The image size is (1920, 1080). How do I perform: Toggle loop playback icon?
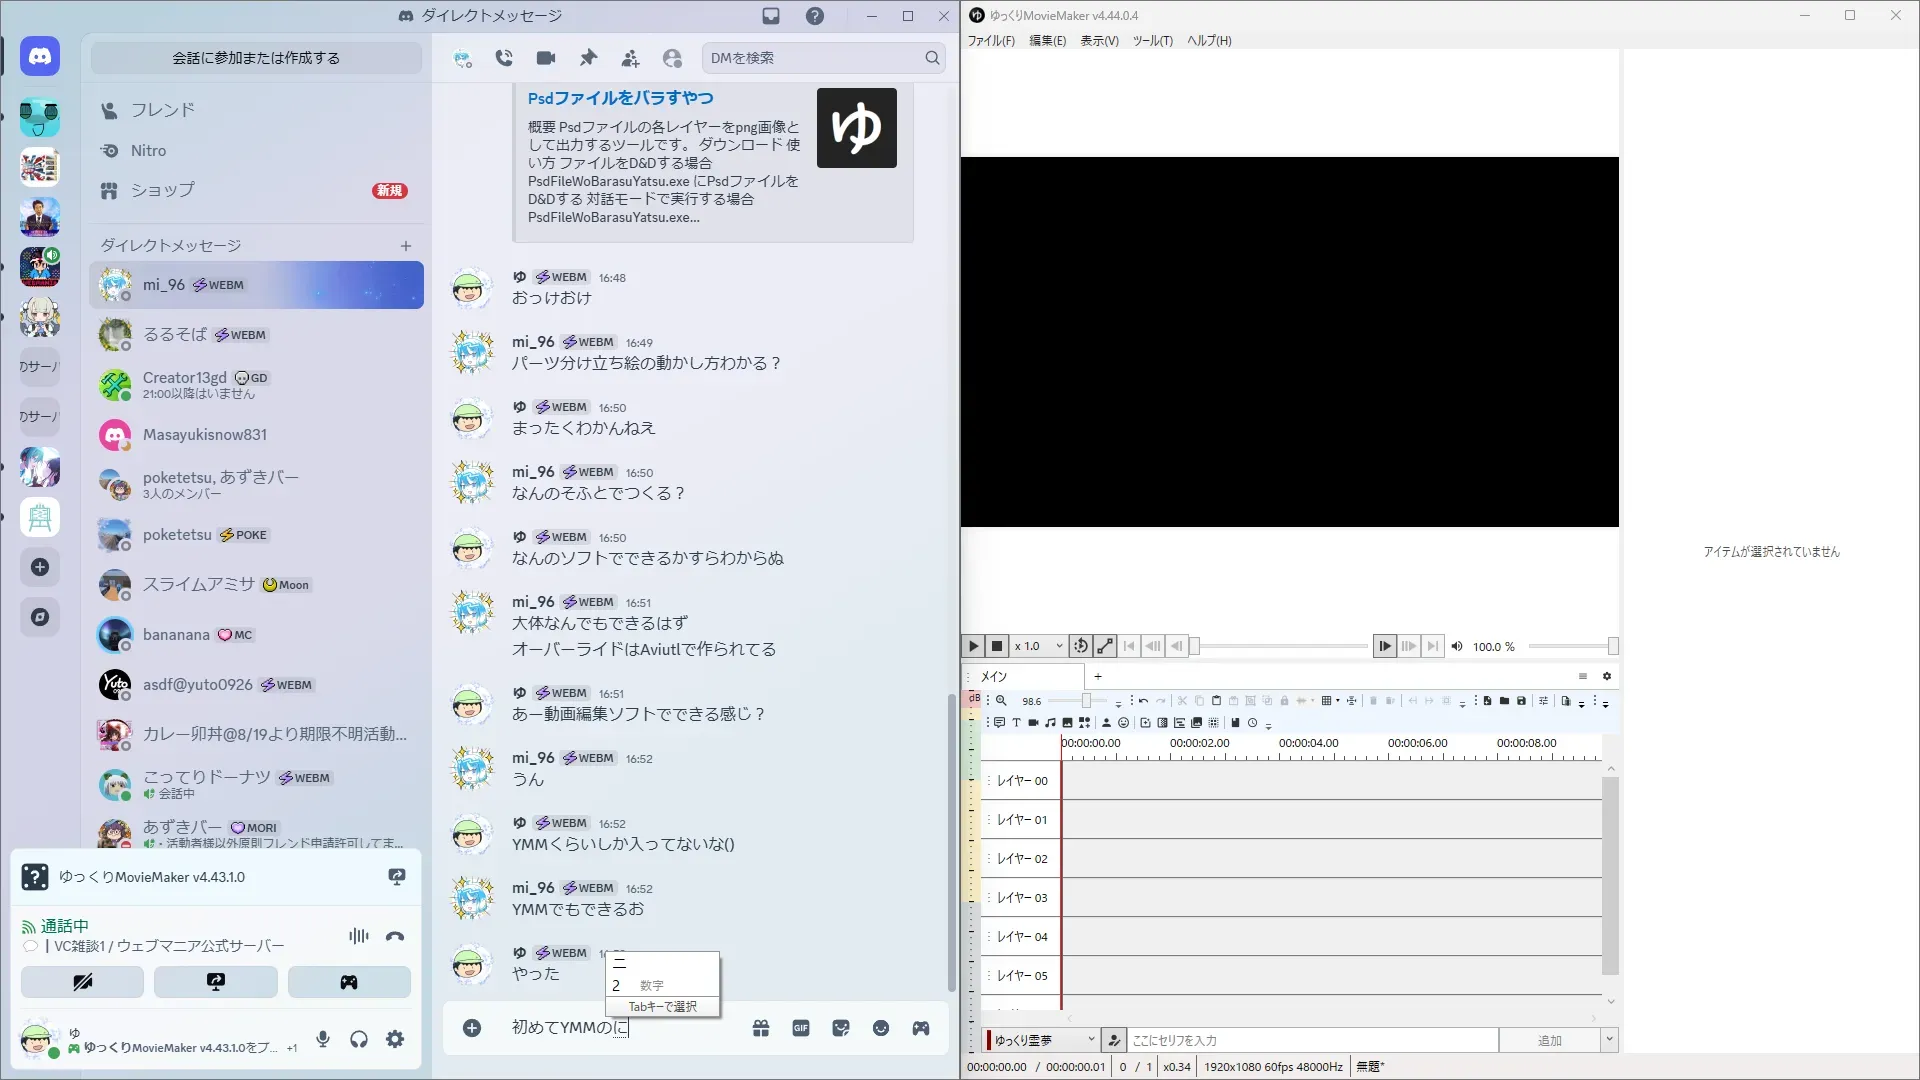tap(1080, 646)
